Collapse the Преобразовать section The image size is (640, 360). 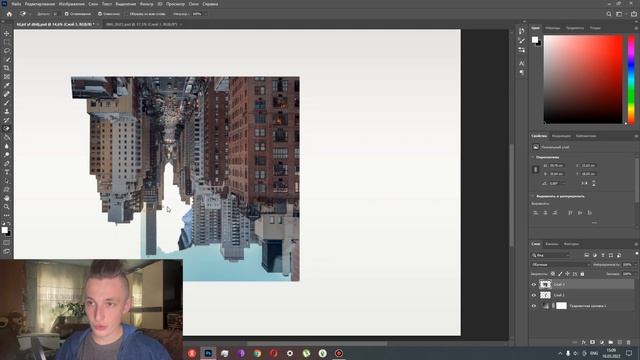[533, 157]
